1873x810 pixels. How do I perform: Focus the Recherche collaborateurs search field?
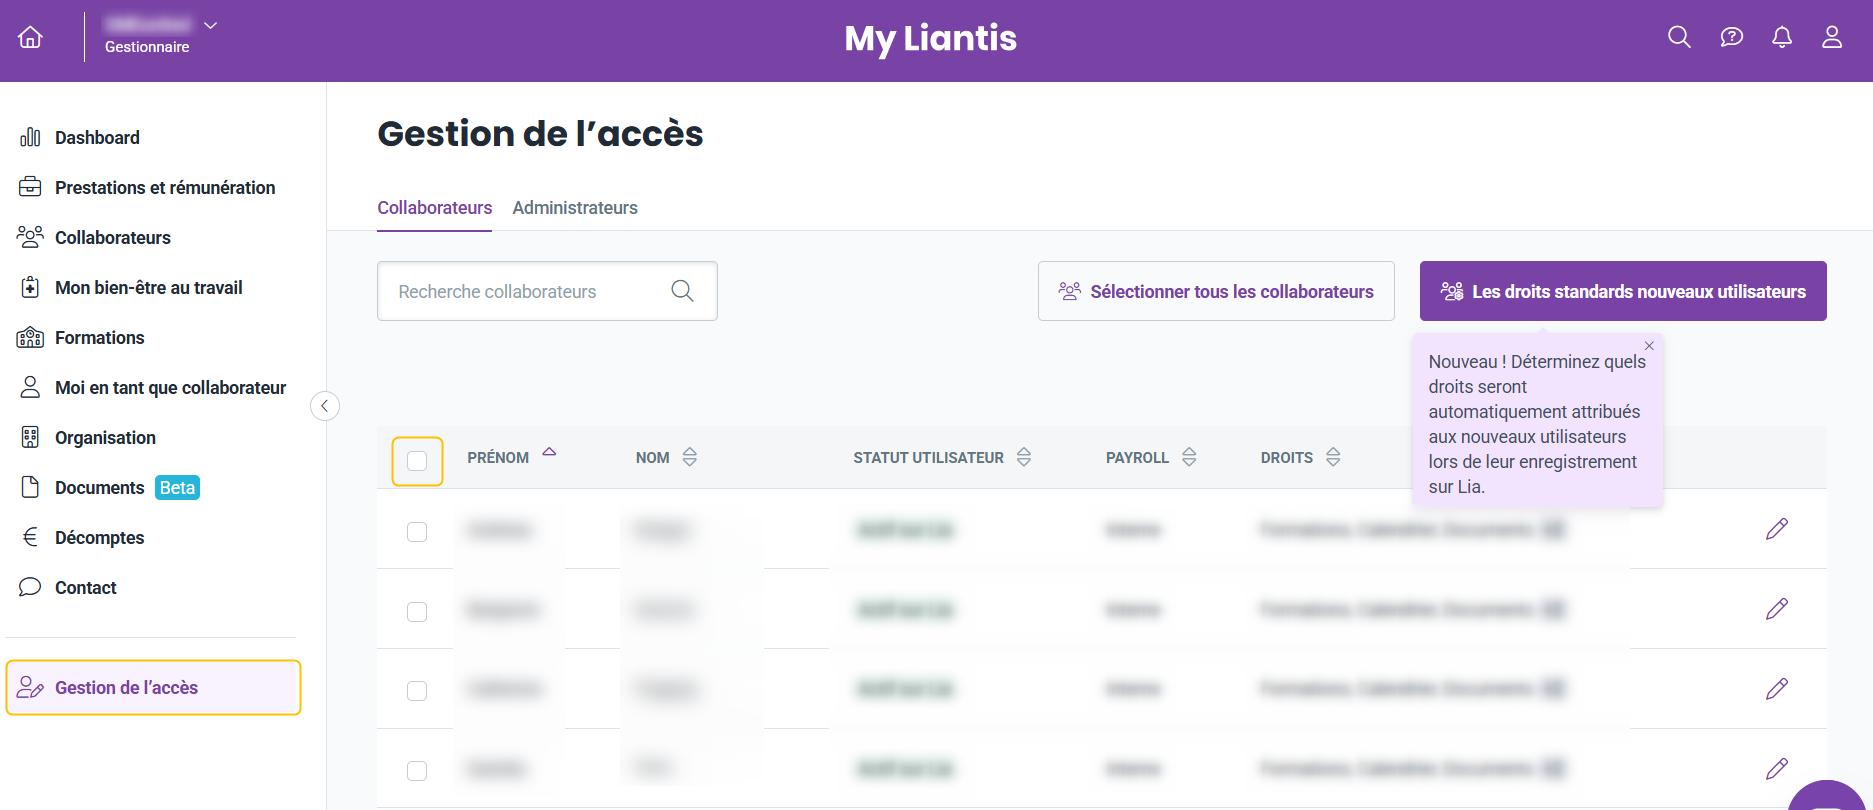547,291
